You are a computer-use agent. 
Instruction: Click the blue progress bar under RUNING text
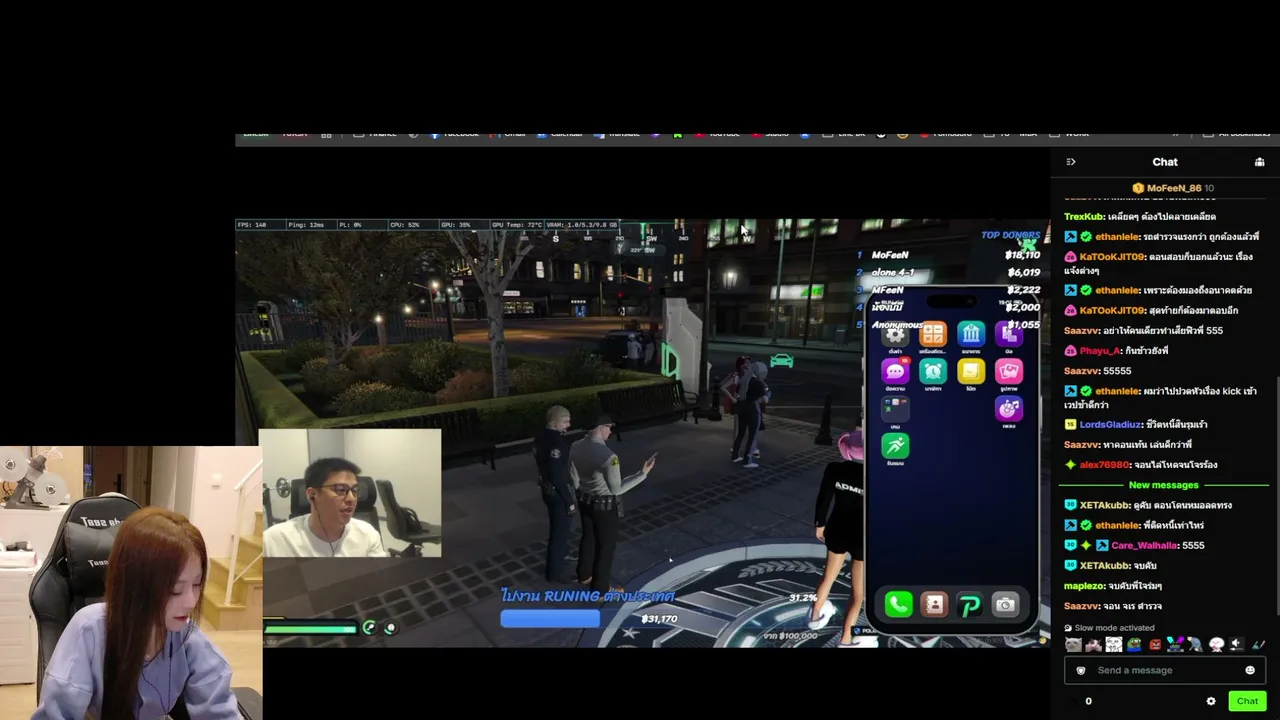click(551, 619)
